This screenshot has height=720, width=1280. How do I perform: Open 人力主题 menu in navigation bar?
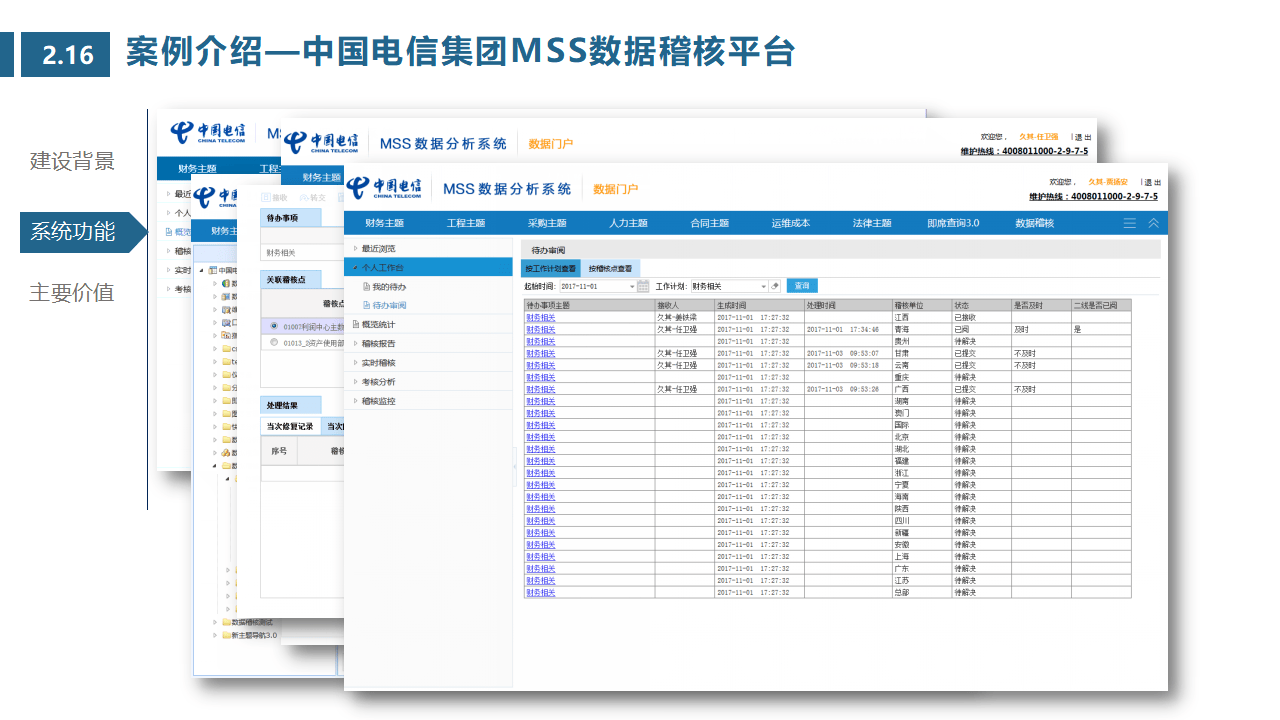pyautogui.click(x=628, y=223)
